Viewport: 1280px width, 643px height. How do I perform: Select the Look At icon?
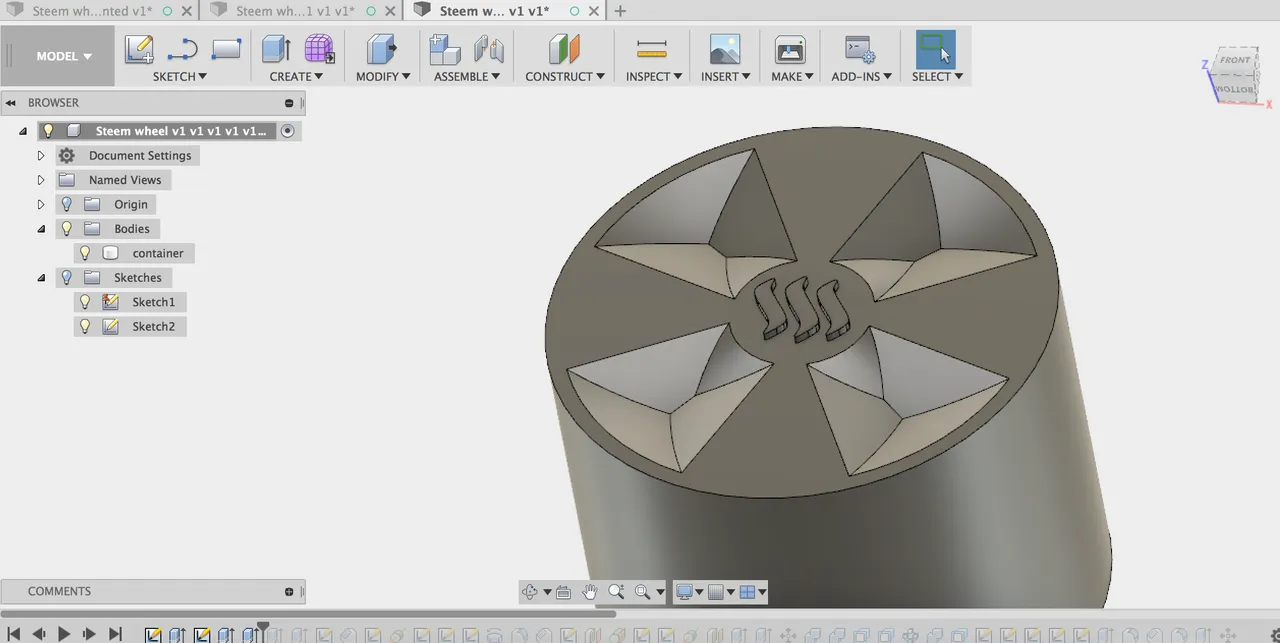click(563, 592)
